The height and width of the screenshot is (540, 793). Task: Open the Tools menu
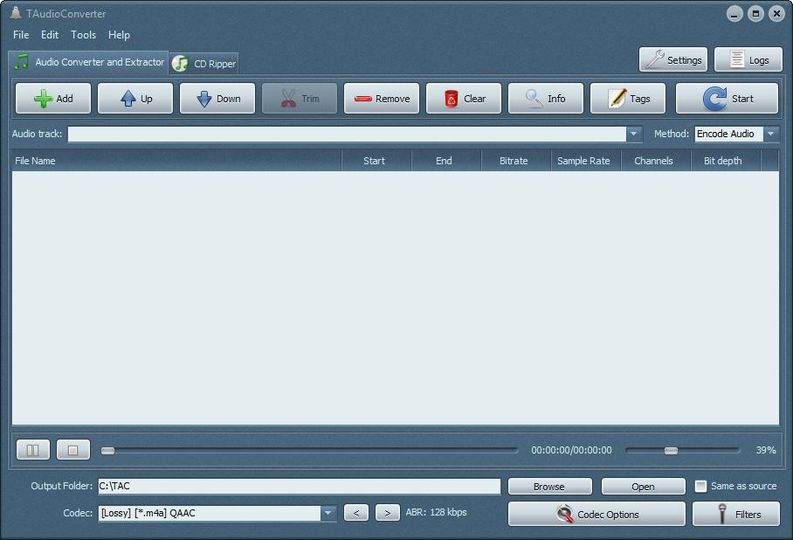coord(83,35)
